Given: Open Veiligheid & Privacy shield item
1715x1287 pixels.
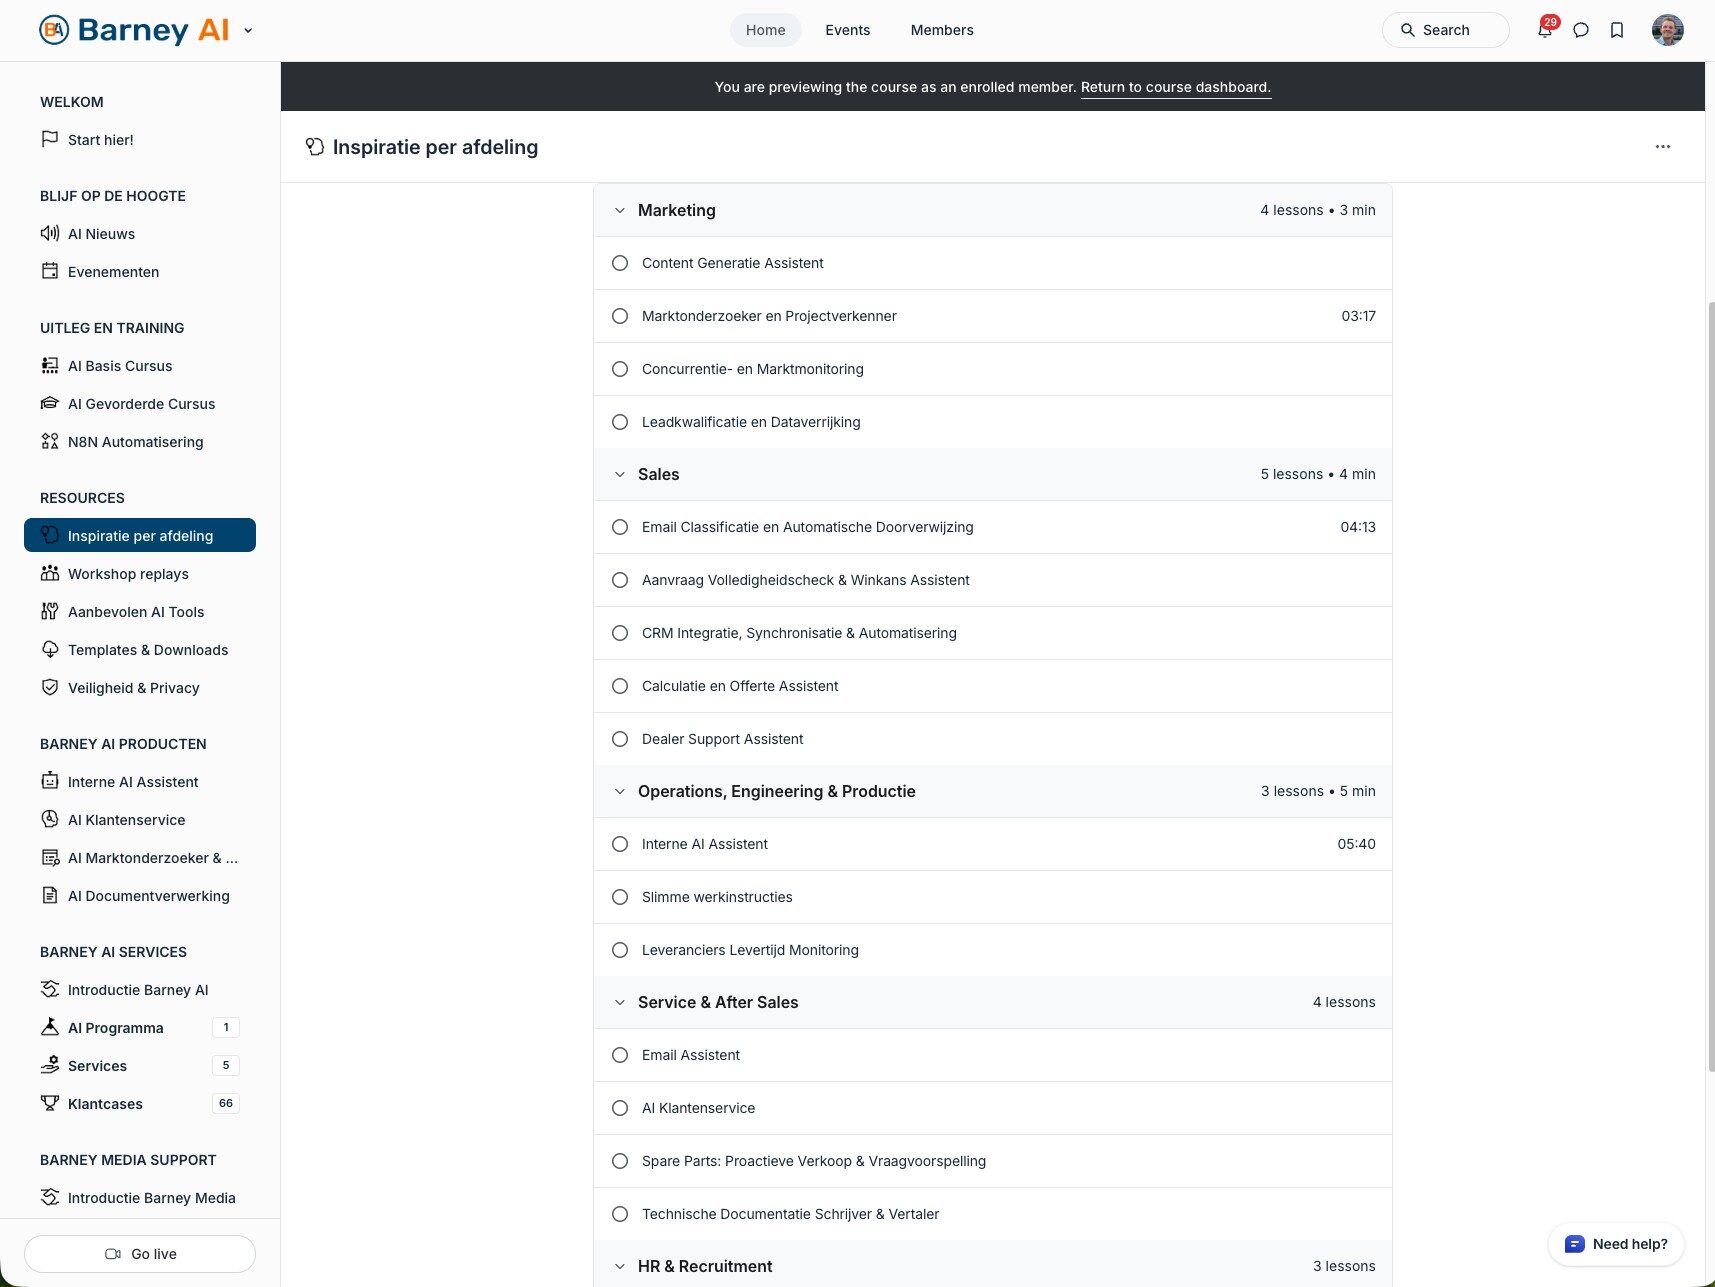Looking at the screenshot, I should tap(133, 688).
